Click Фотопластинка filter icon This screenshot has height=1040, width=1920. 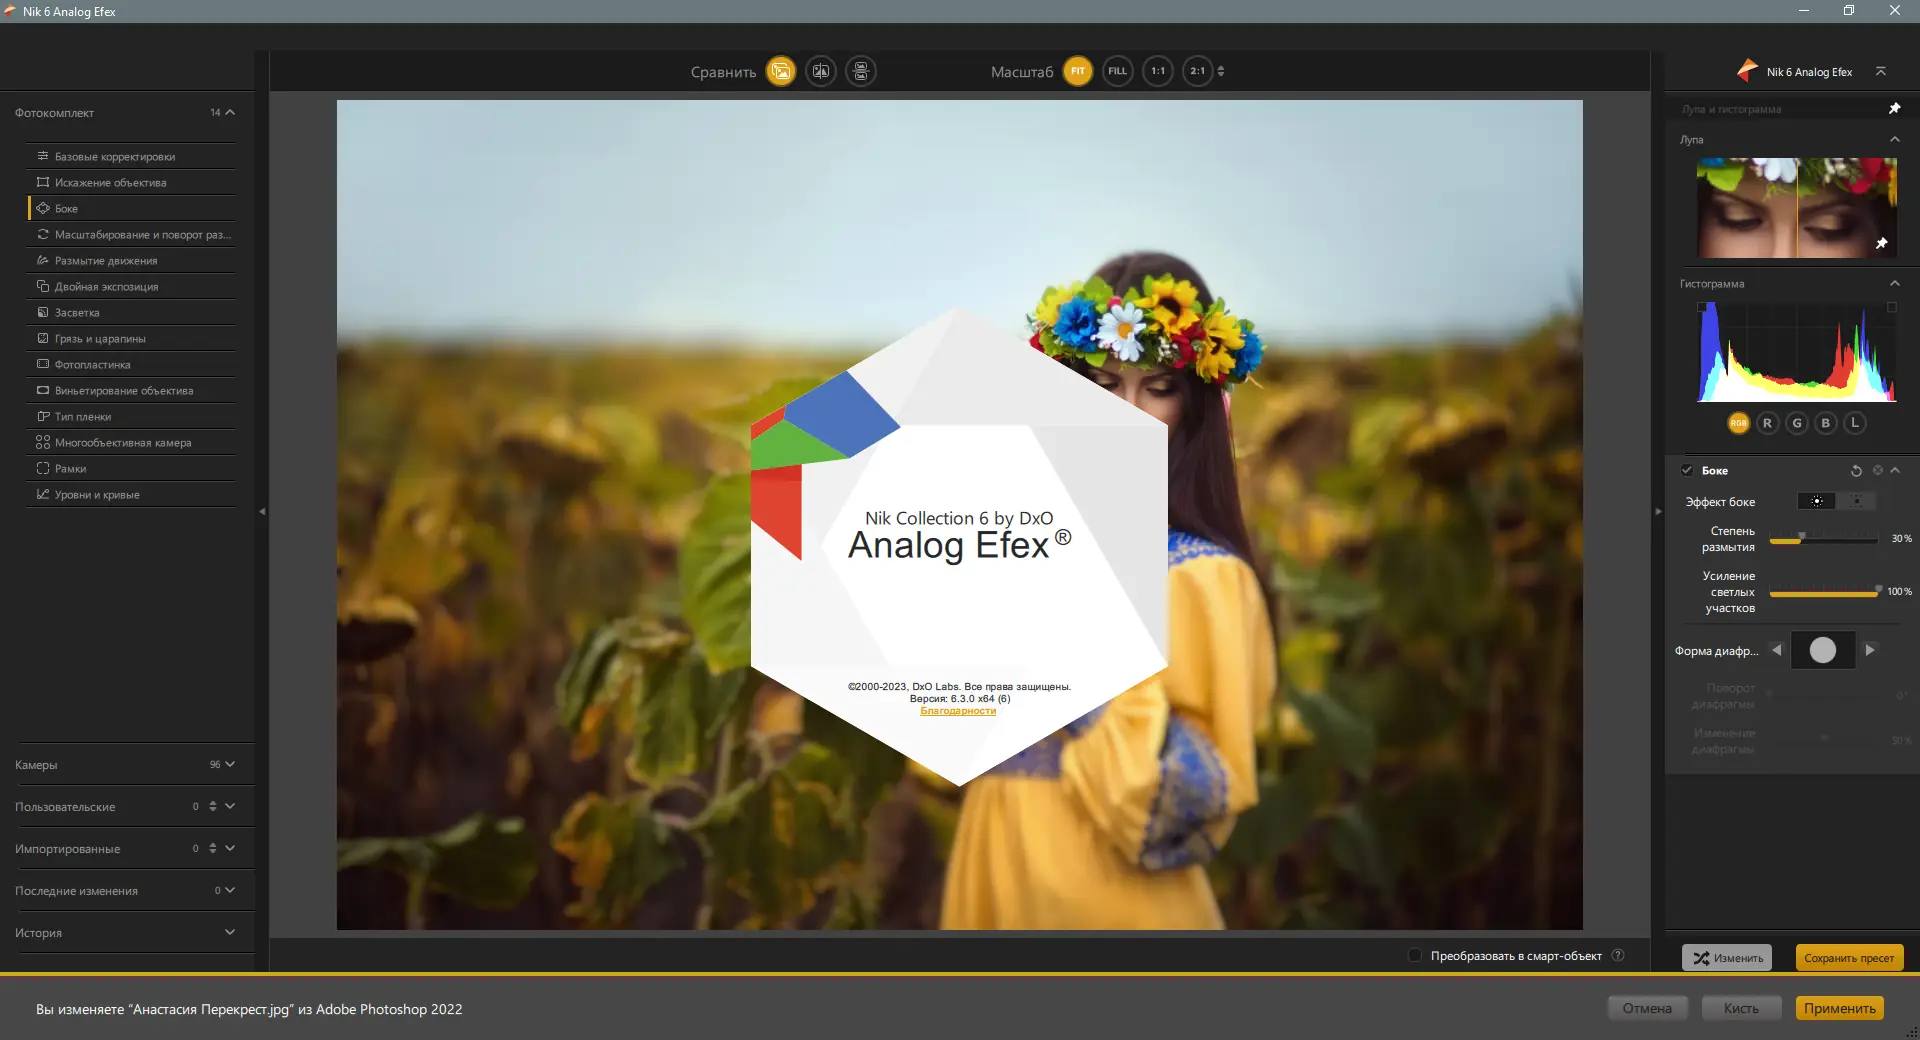43,364
